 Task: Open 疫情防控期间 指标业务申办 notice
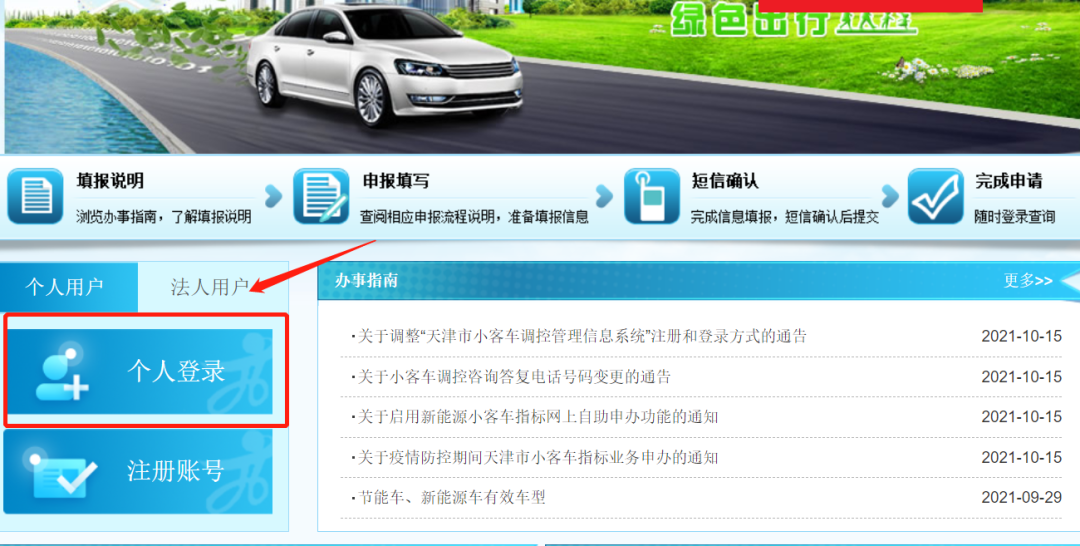coord(535,457)
